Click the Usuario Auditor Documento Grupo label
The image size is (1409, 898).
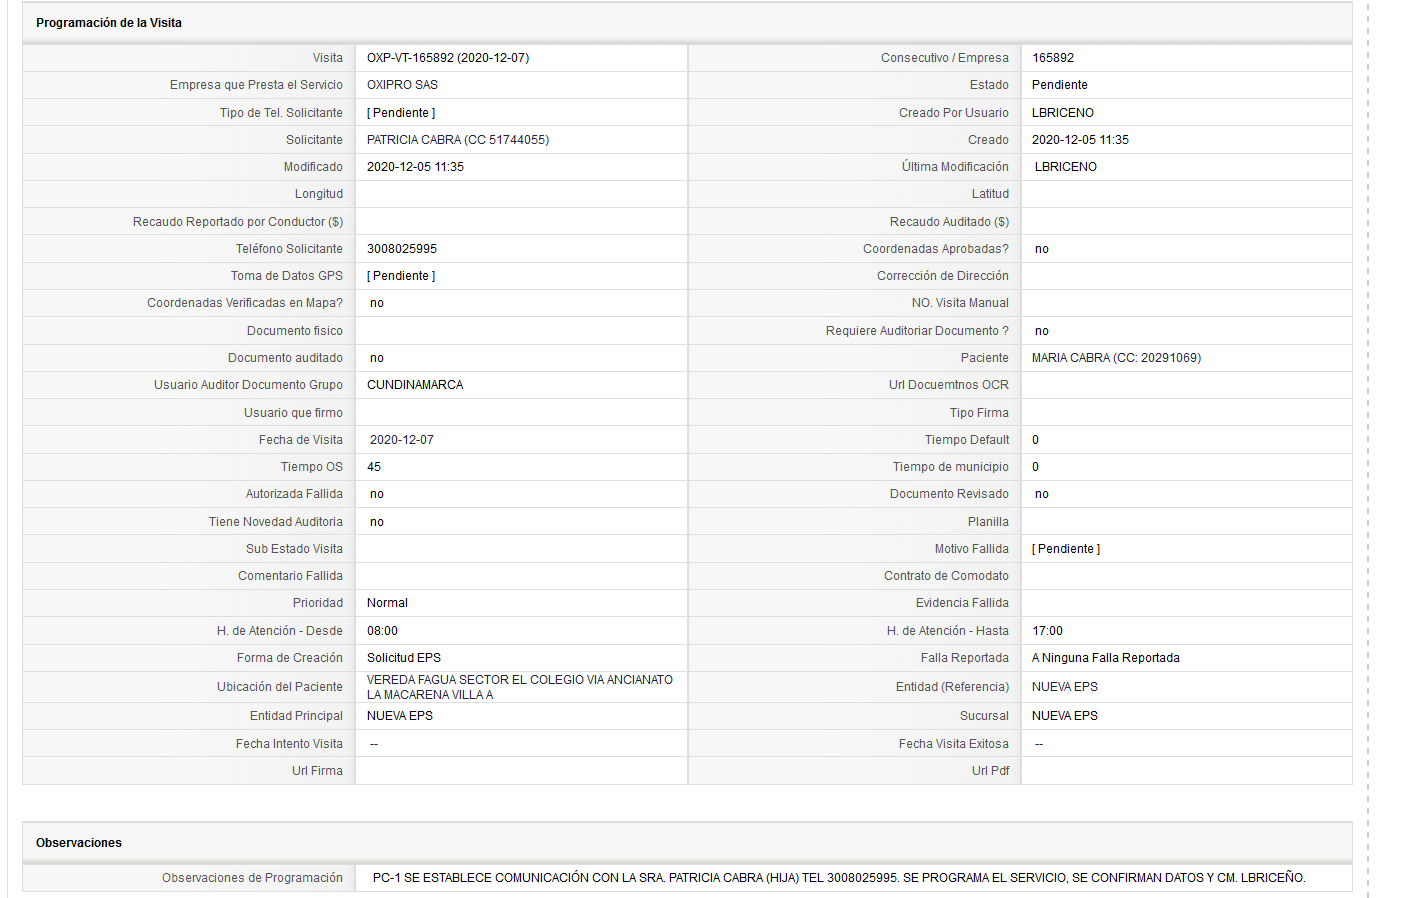[248, 385]
